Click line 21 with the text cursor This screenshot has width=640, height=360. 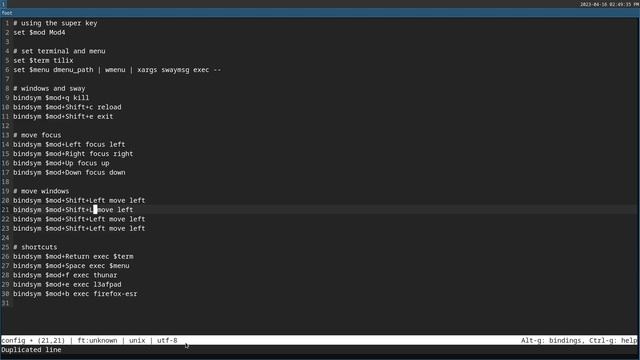click(x=73, y=210)
